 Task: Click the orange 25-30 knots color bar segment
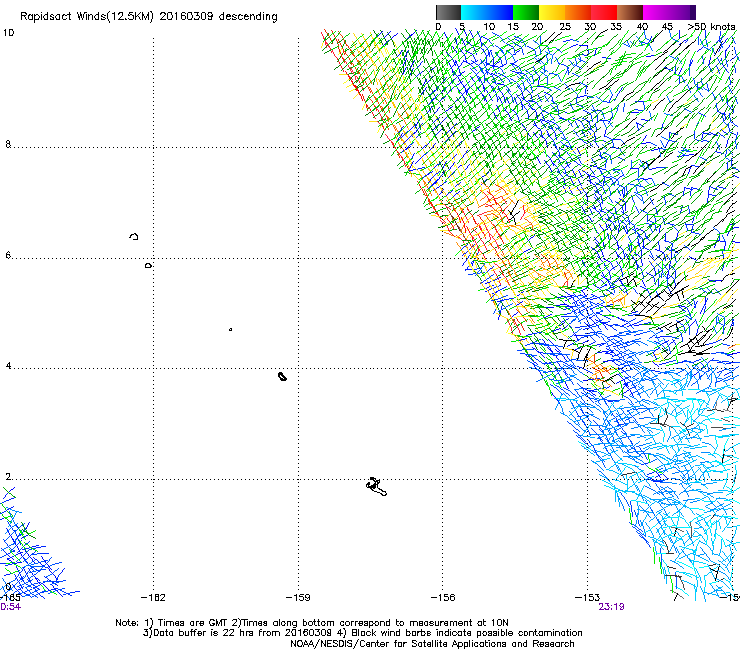578,12
